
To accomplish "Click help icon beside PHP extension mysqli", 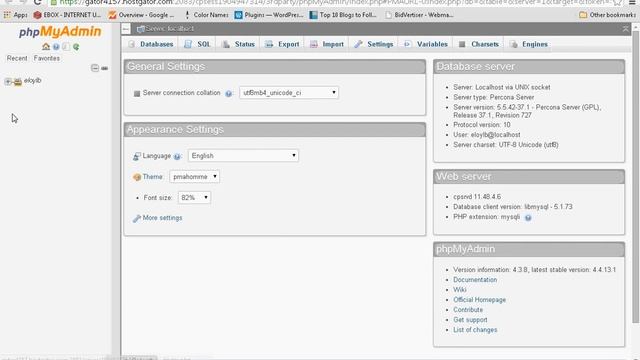I will [x=528, y=218].
